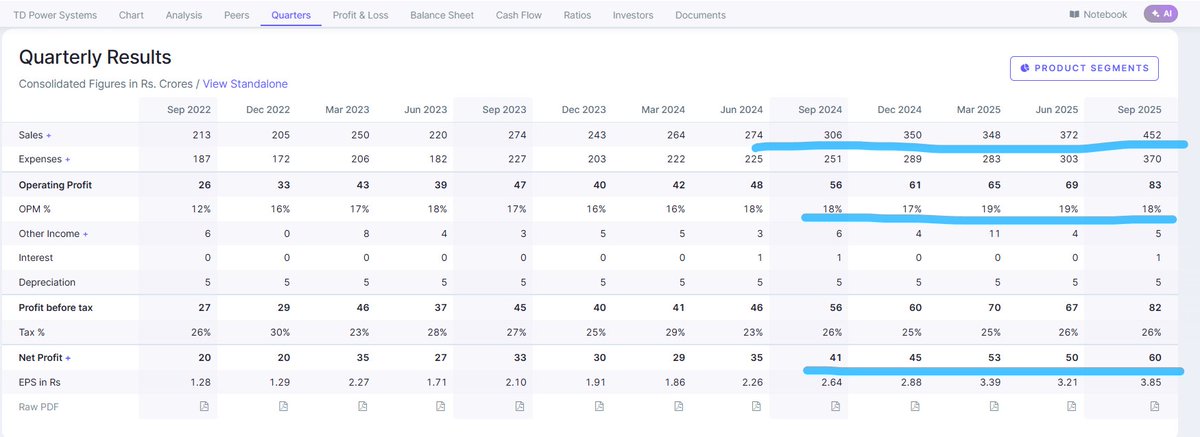Screen dimensions: 1200x437
Task: Click the Sep 2025 column header
Action: [1140, 110]
